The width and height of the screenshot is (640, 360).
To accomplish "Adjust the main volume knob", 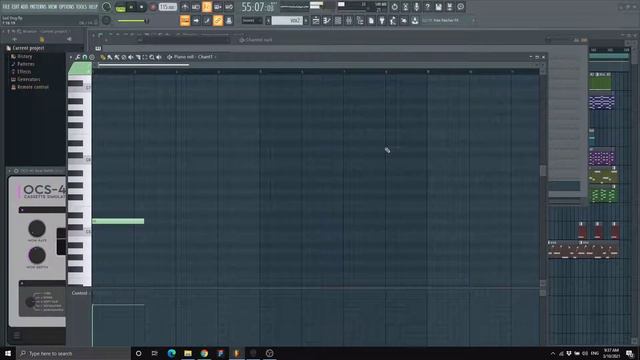I will 107,7.
